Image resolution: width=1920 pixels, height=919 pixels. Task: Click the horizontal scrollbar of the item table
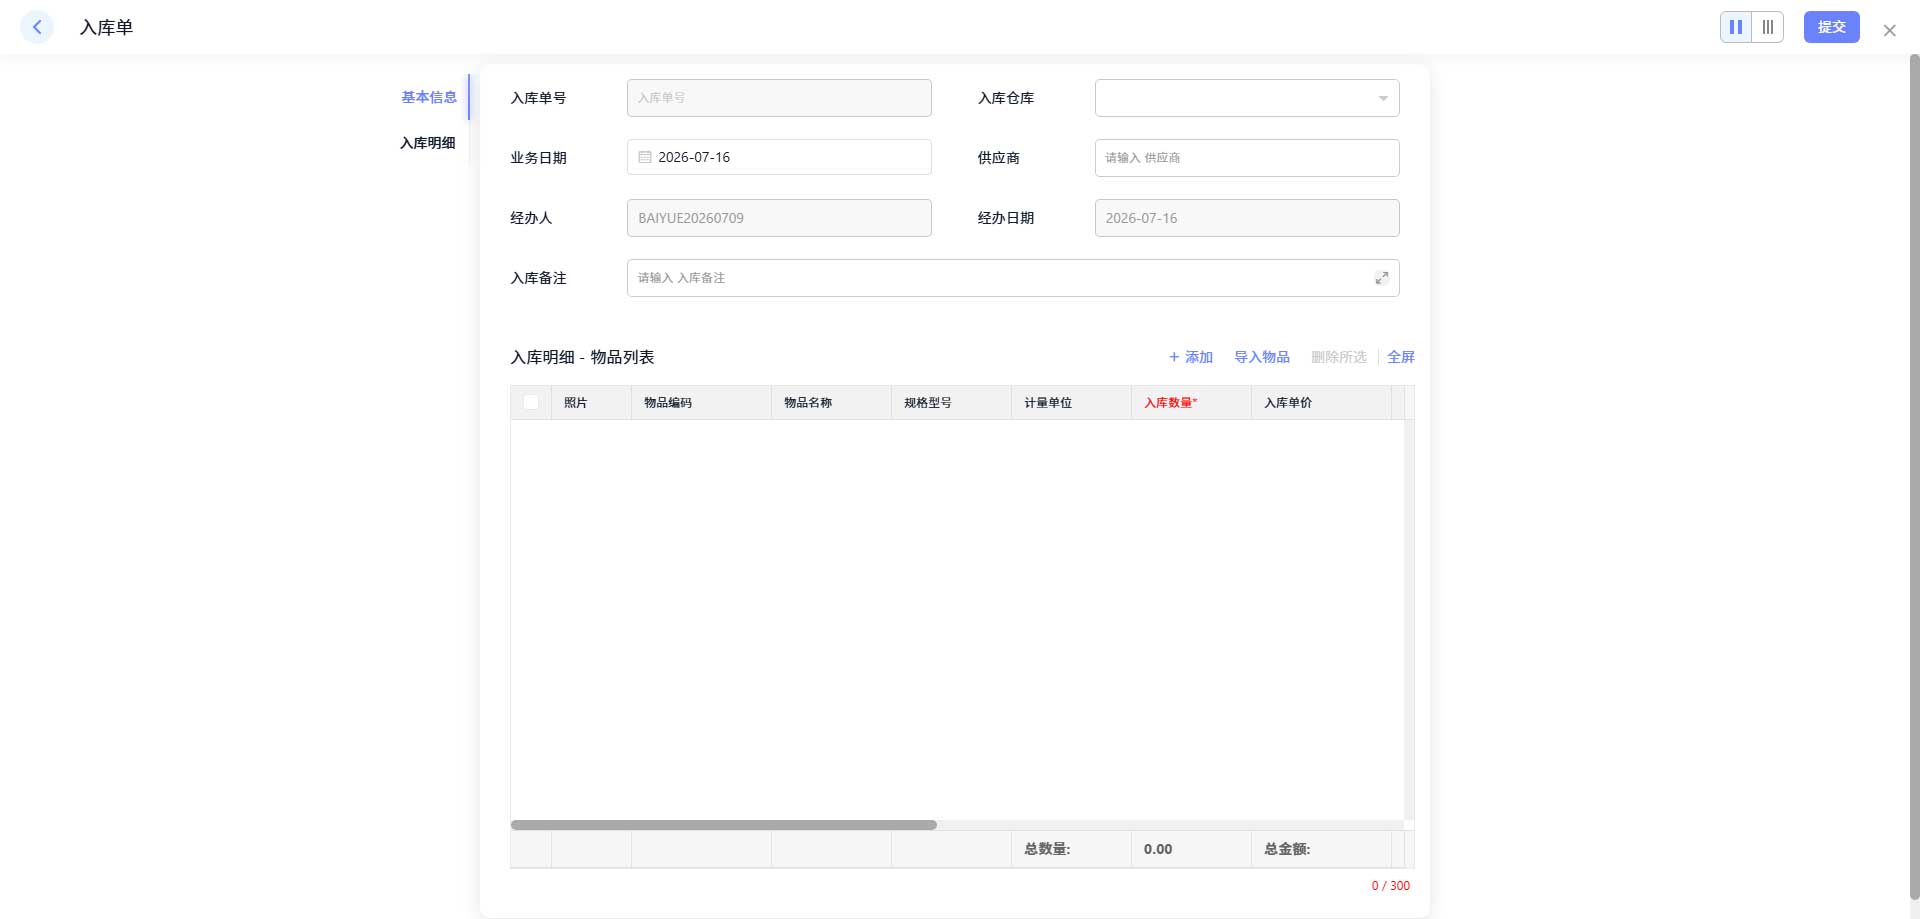724,825
